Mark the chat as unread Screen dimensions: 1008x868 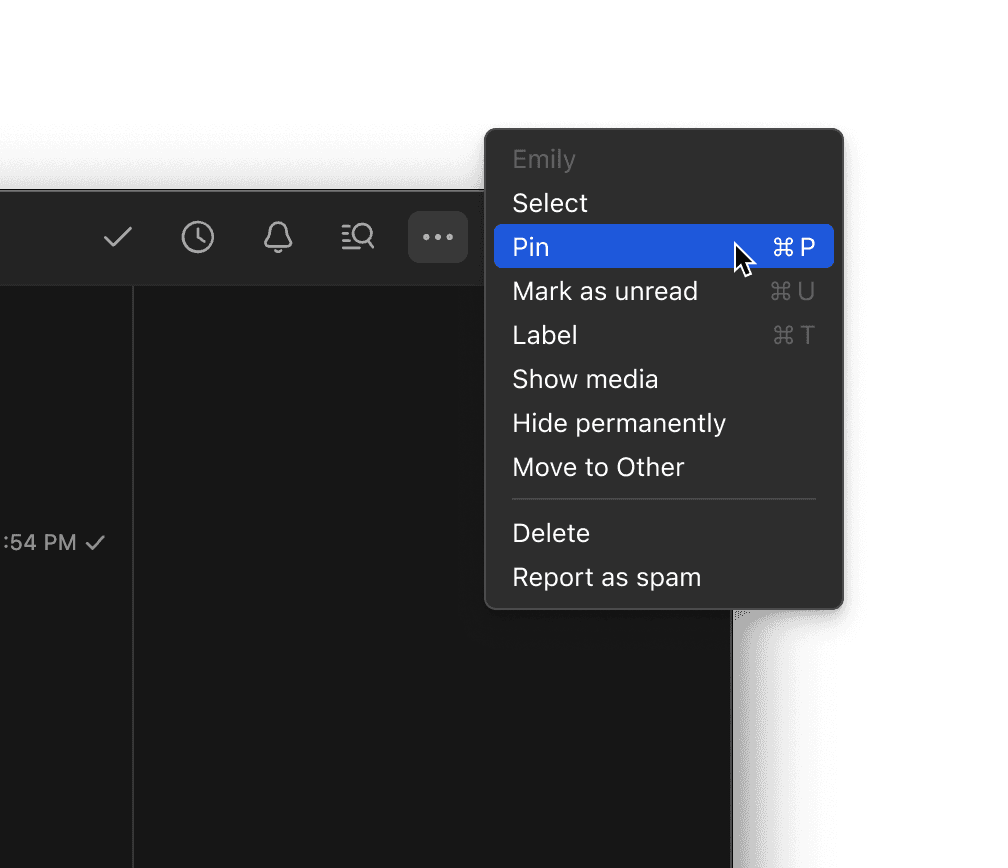click(x=605, y=291)
